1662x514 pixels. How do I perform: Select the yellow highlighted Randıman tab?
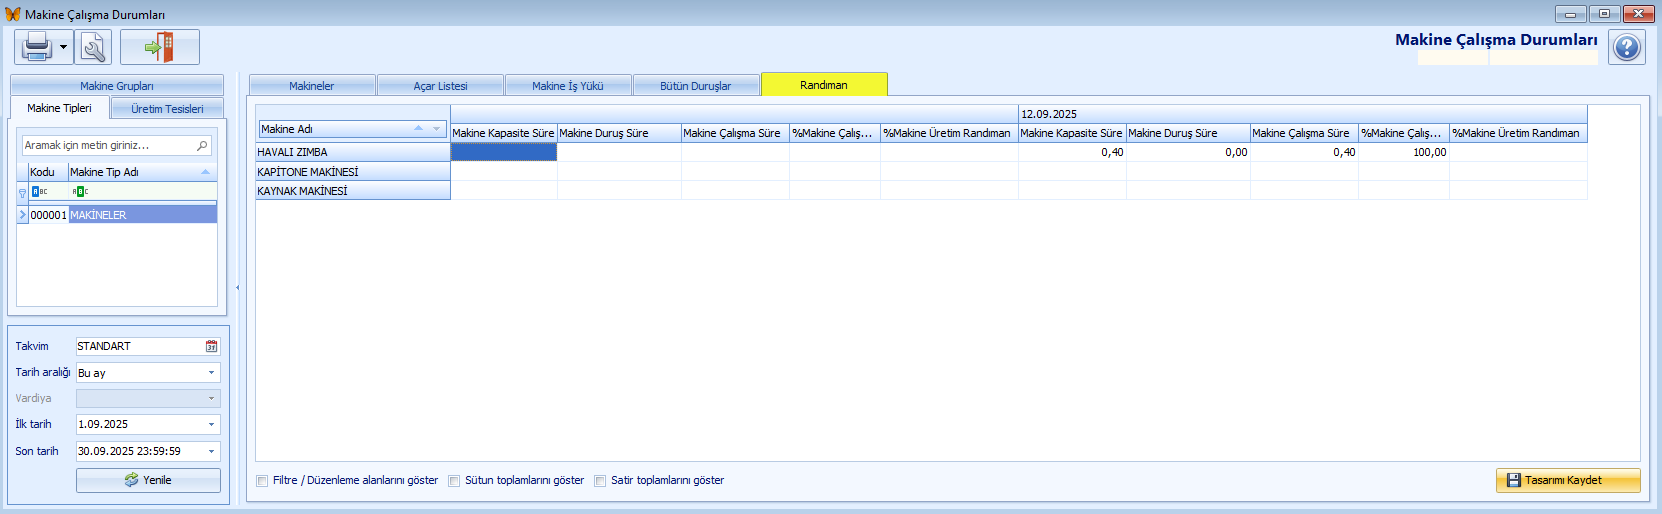tap(823, 85)
